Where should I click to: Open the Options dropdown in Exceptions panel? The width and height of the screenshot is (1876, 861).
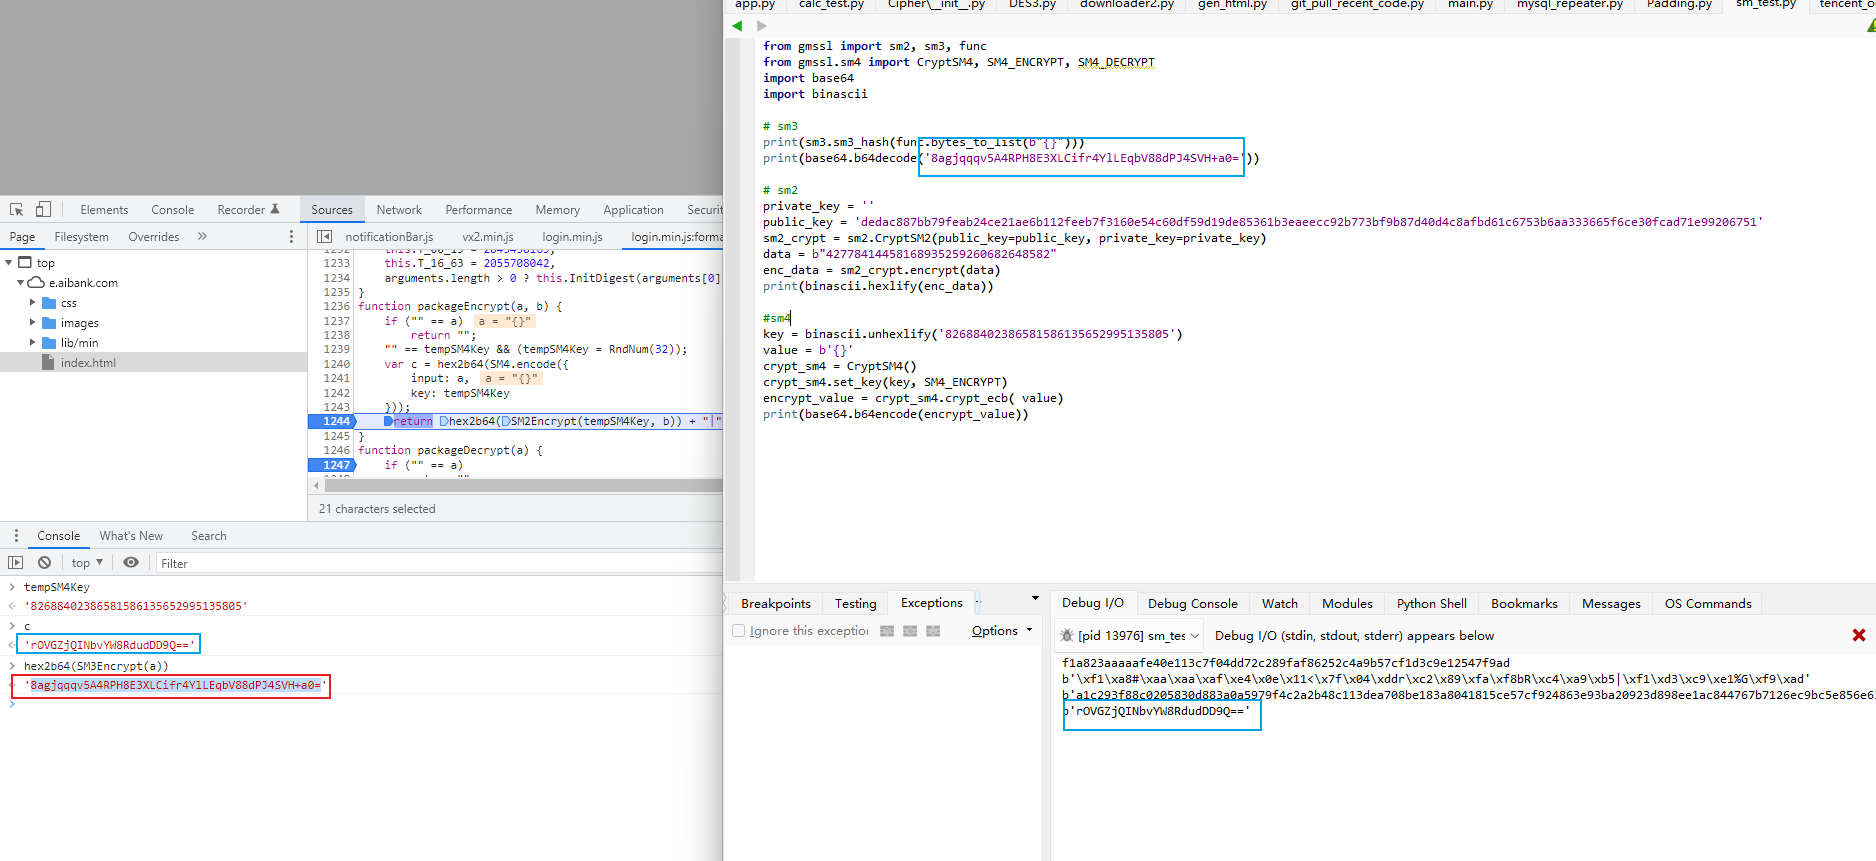[1001, 631]
